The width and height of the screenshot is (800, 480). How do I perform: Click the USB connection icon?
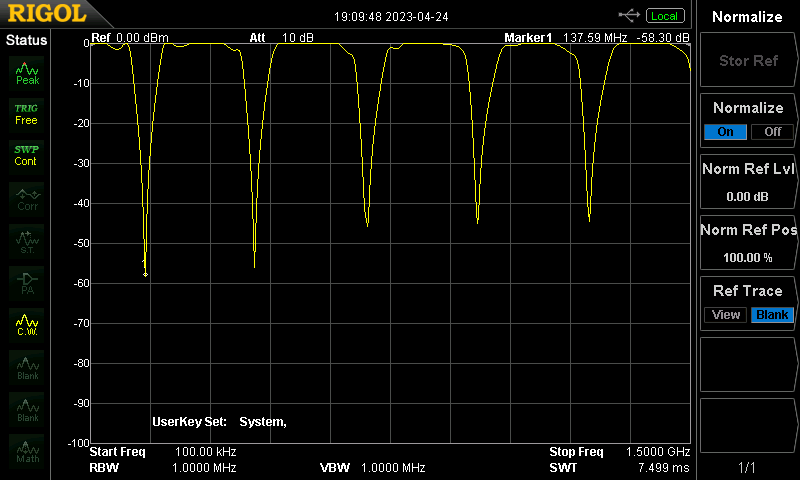point(630,15)
